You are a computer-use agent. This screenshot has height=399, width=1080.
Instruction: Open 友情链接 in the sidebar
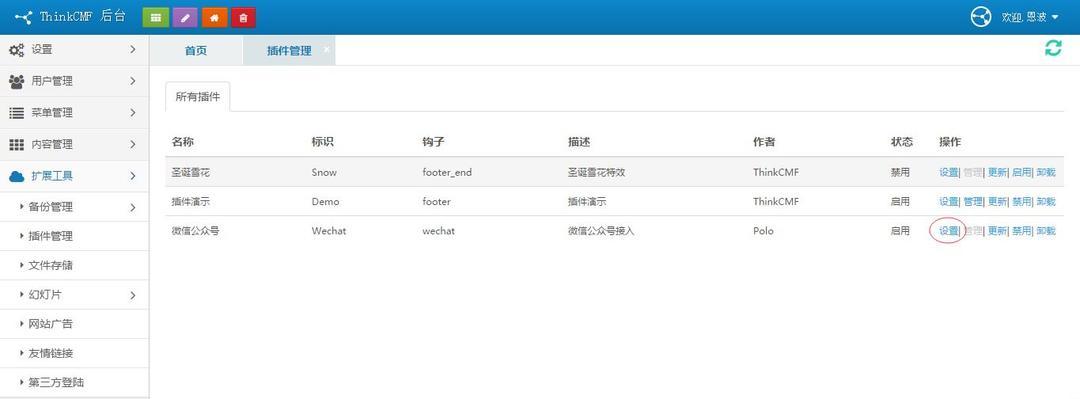(x=50, y=354)
